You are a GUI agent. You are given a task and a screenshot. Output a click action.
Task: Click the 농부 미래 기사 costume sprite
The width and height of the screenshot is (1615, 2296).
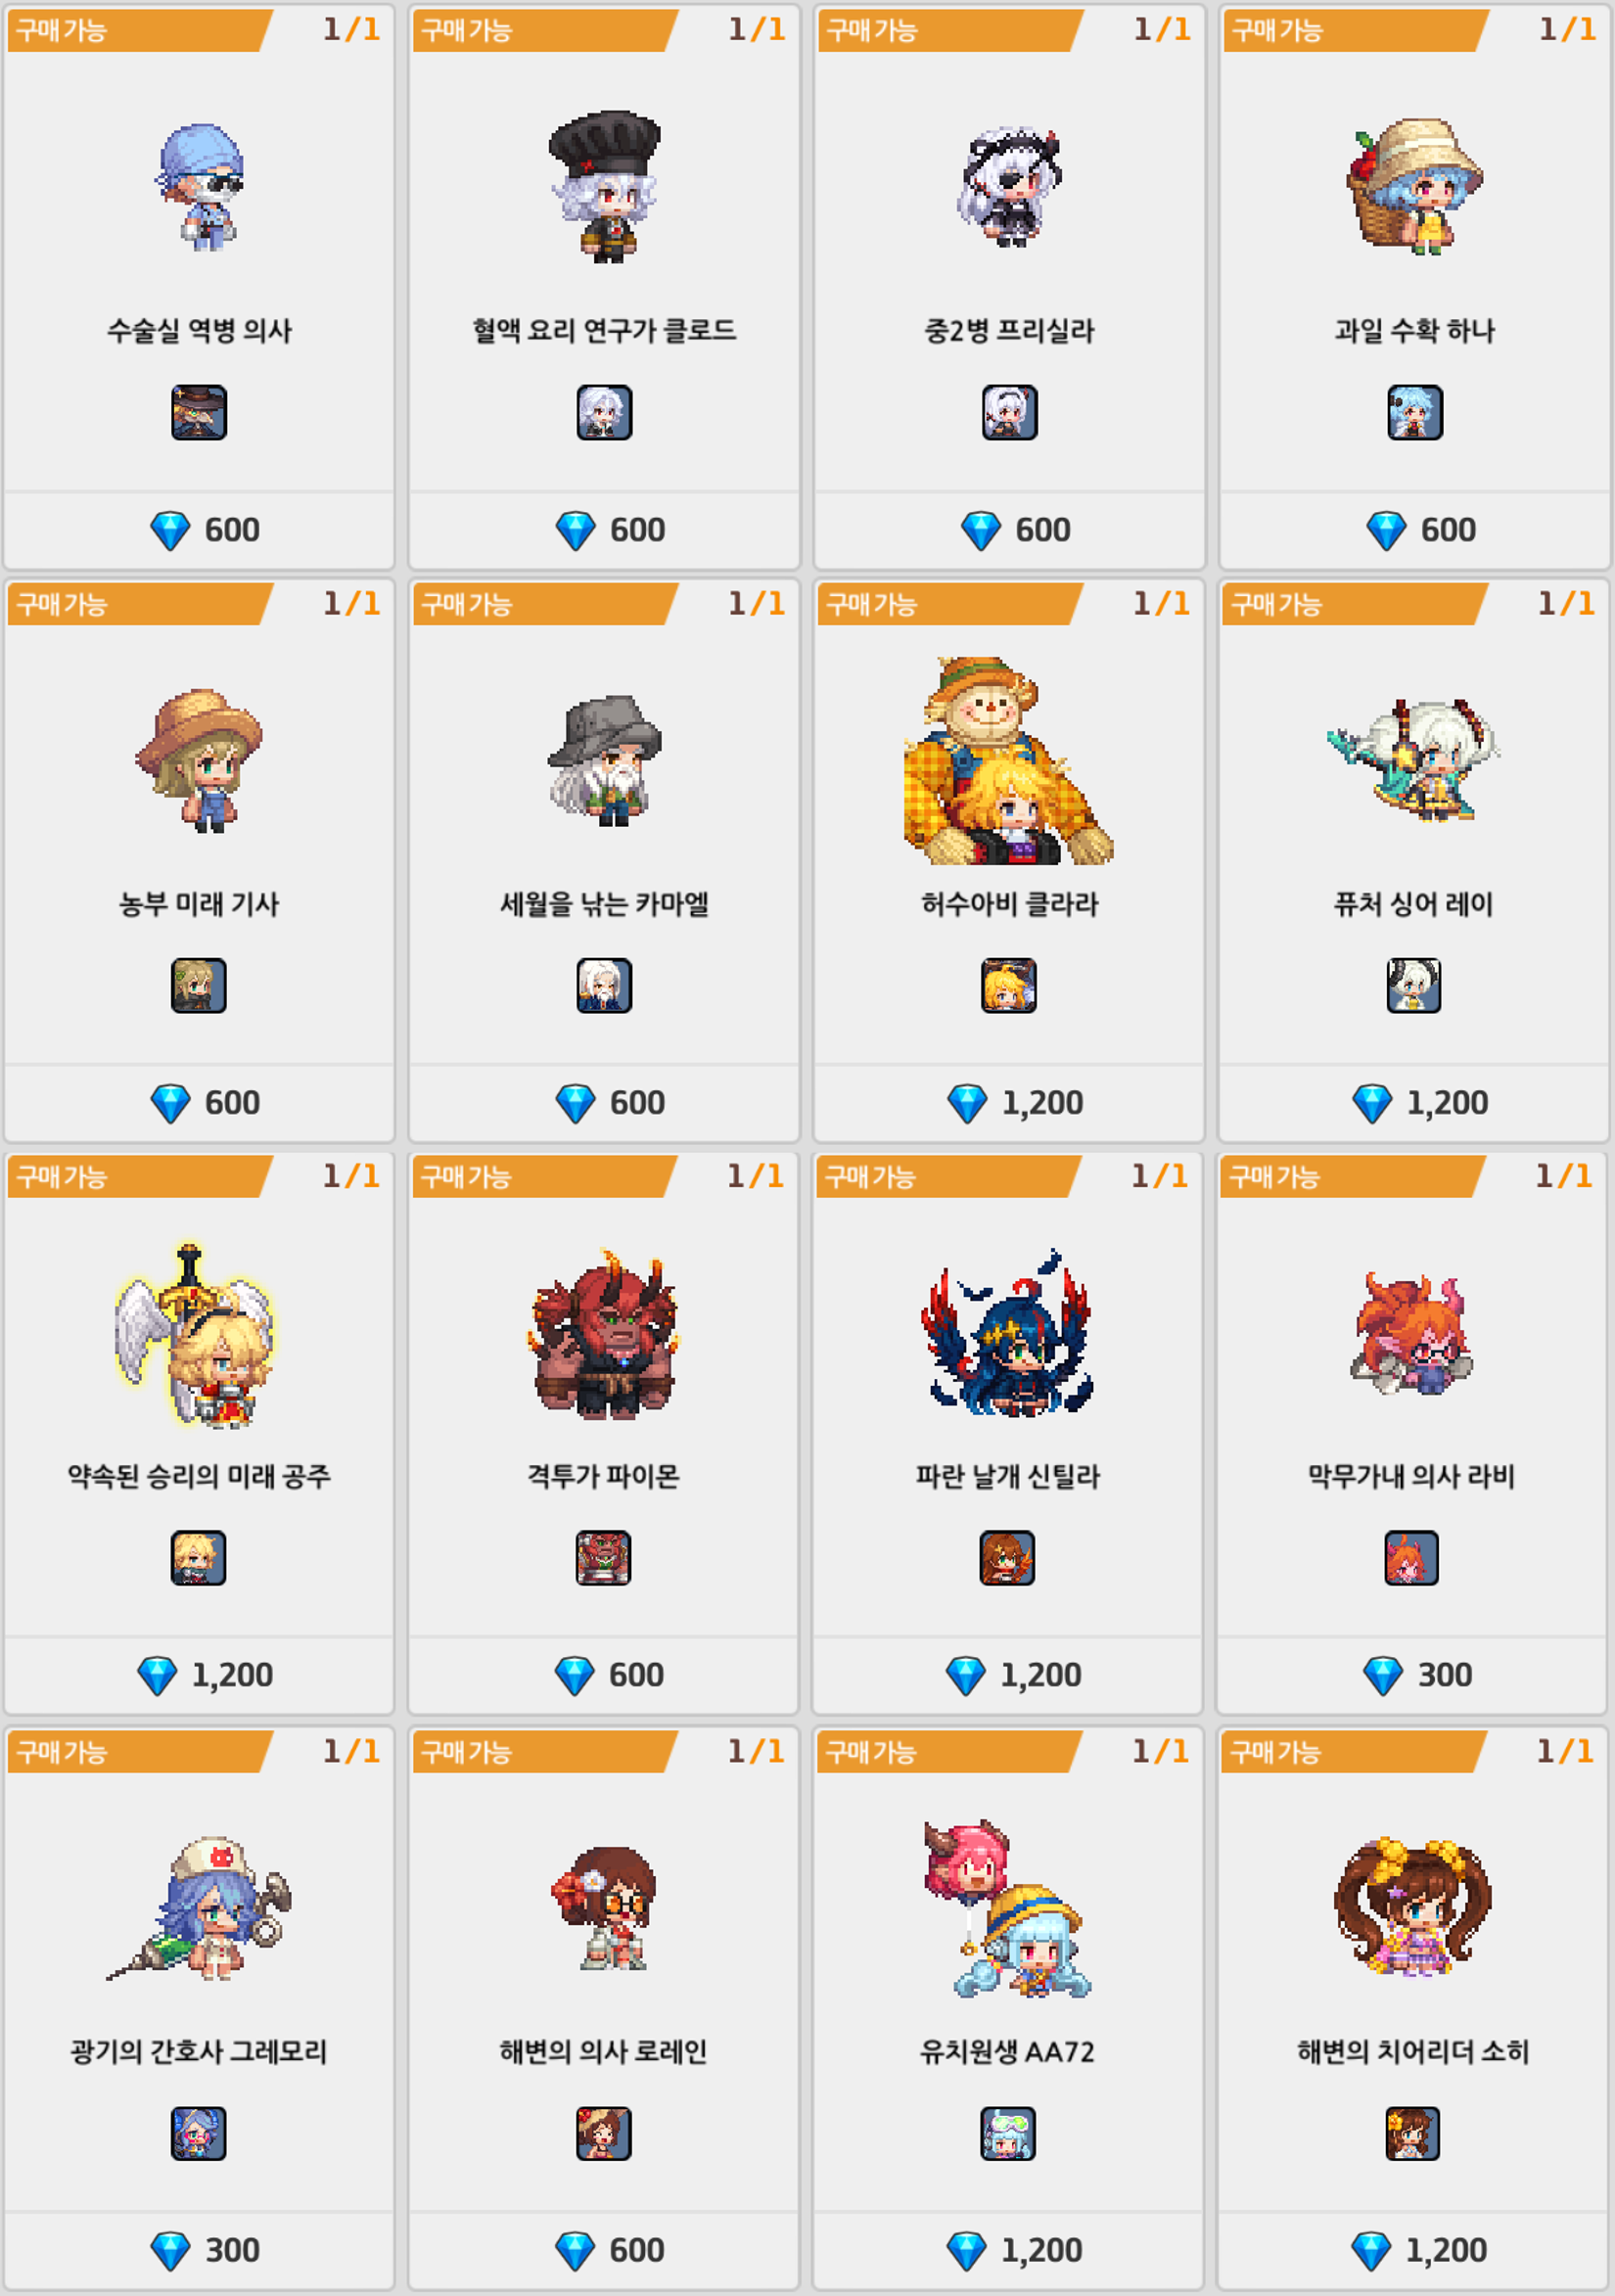[199, 760]
